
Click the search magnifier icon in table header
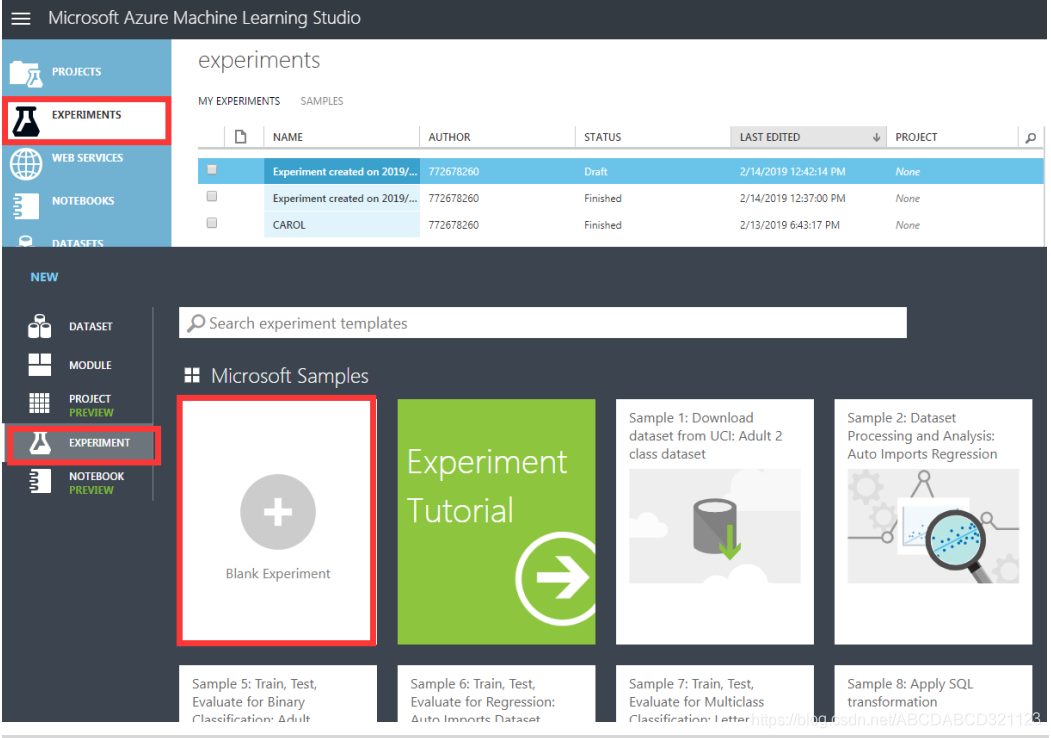click(1030, 137)
